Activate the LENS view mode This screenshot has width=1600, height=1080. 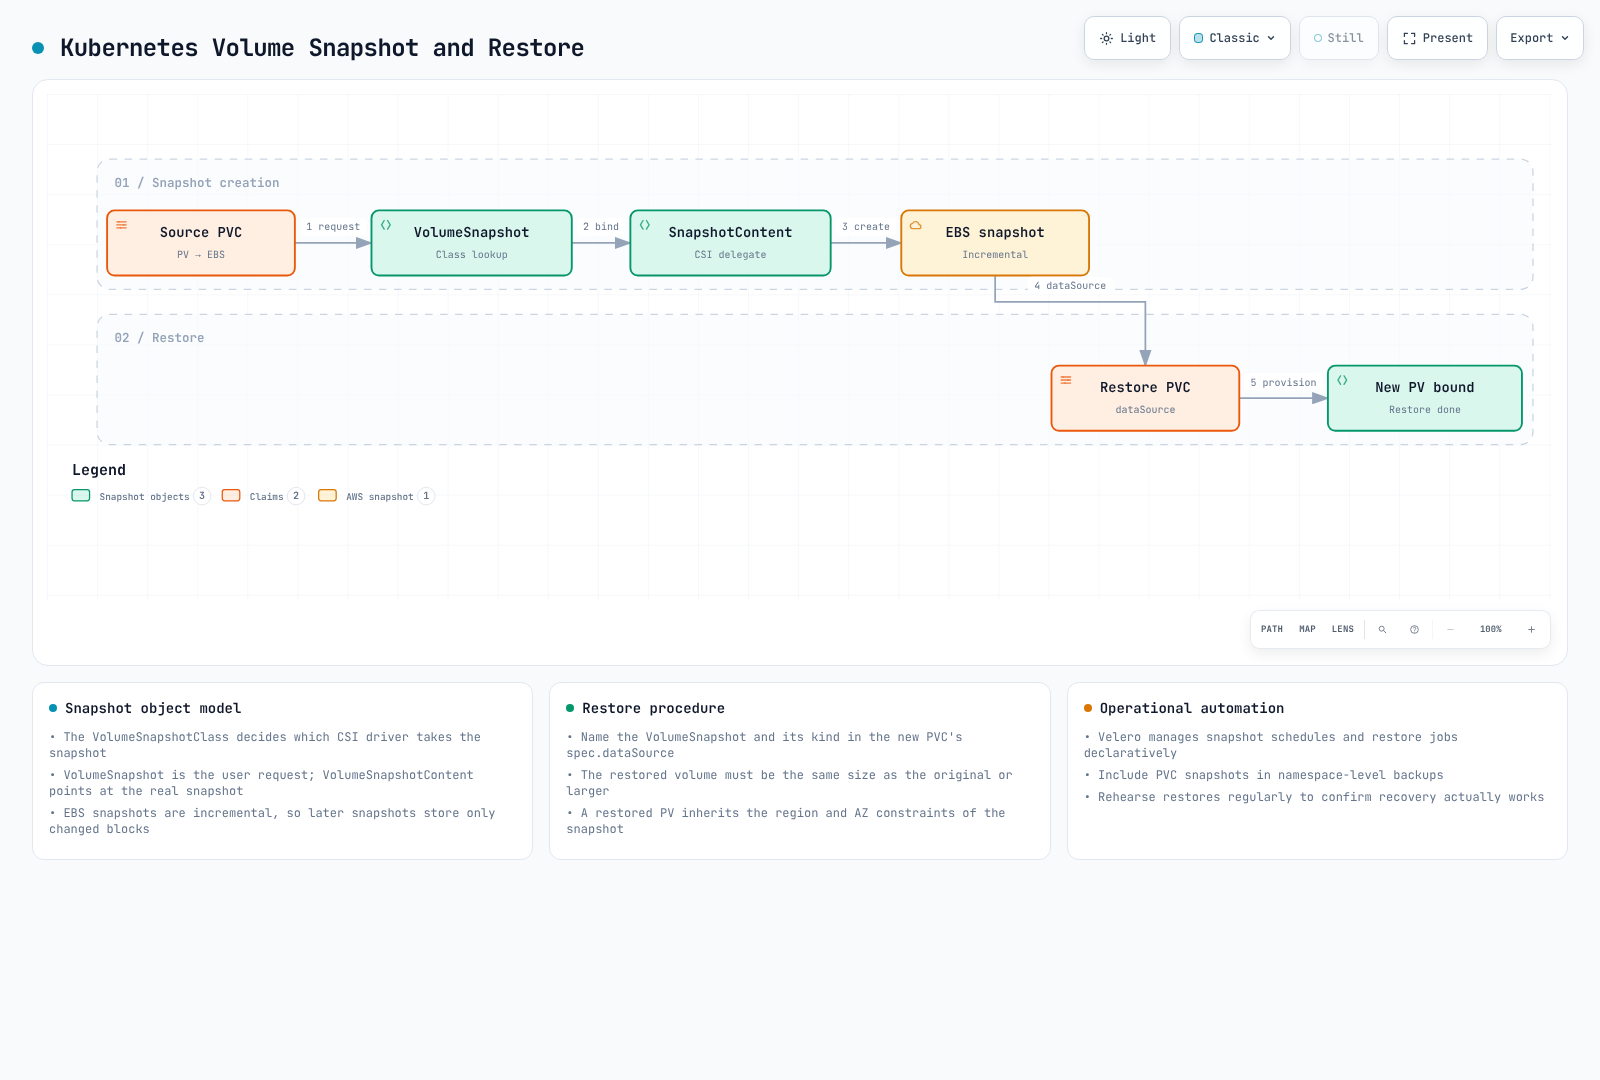[x=1342, y=630]
